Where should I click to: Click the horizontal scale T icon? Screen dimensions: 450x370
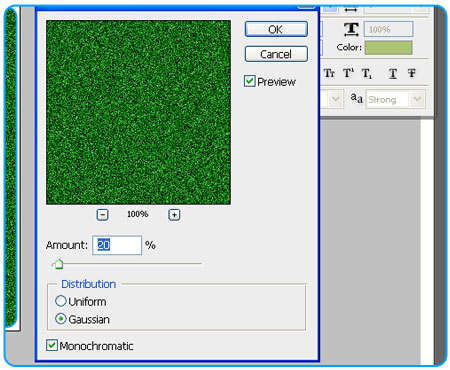[x=351, y=29]
